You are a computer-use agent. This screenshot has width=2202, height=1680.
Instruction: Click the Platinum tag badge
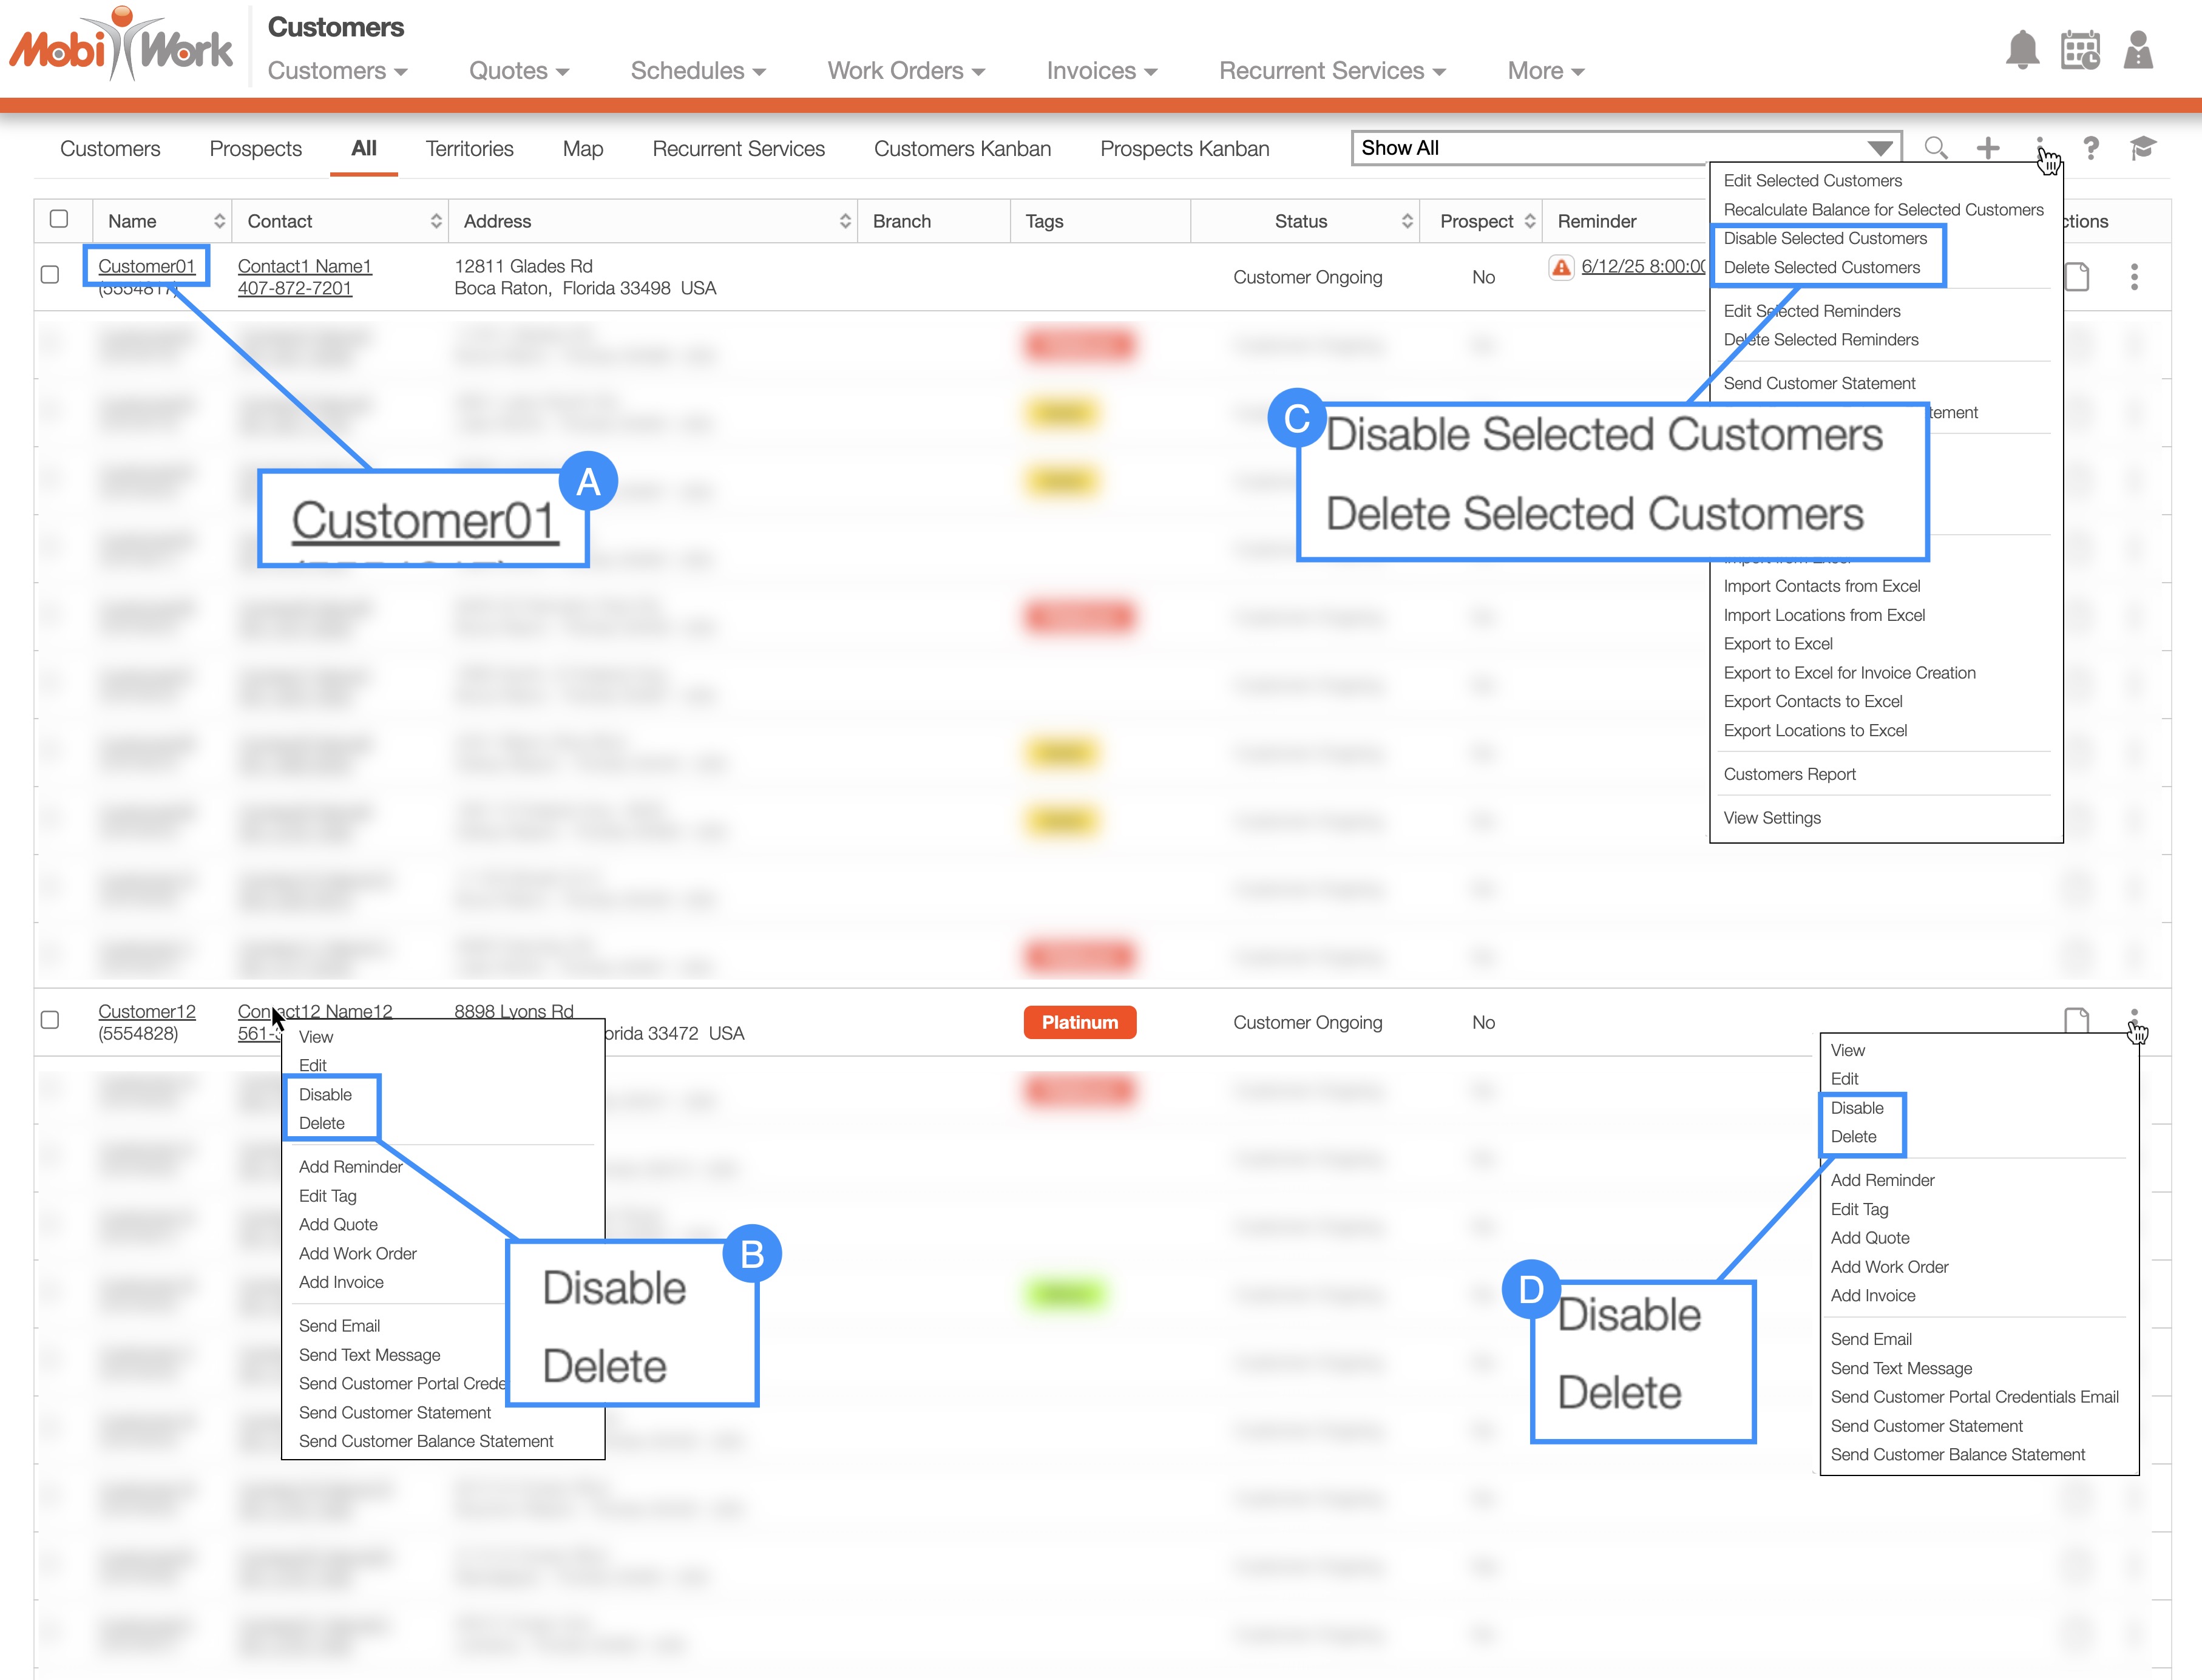[1079, 1022]
